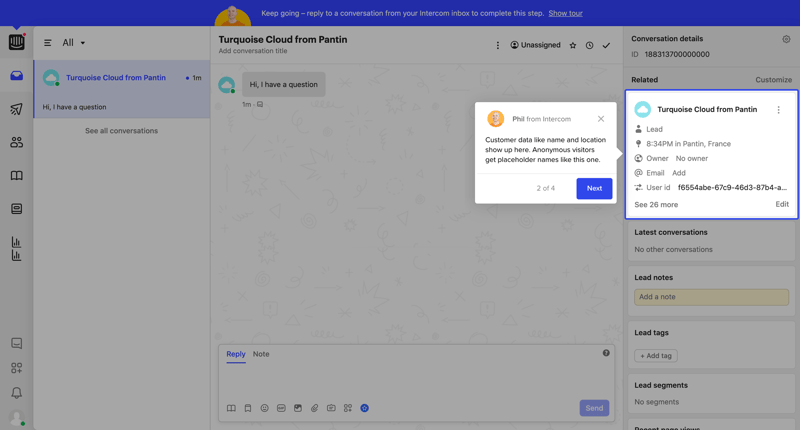Insert saved reply bookmark icon
This screenshot has height=430, width=800.
(248, 408)
